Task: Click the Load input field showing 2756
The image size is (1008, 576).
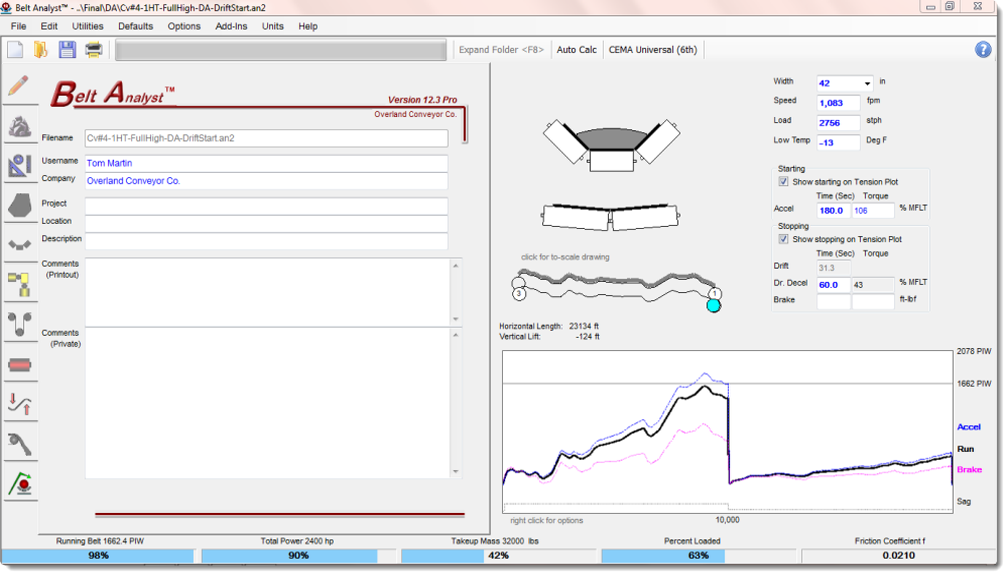Action: pos(838,123)
